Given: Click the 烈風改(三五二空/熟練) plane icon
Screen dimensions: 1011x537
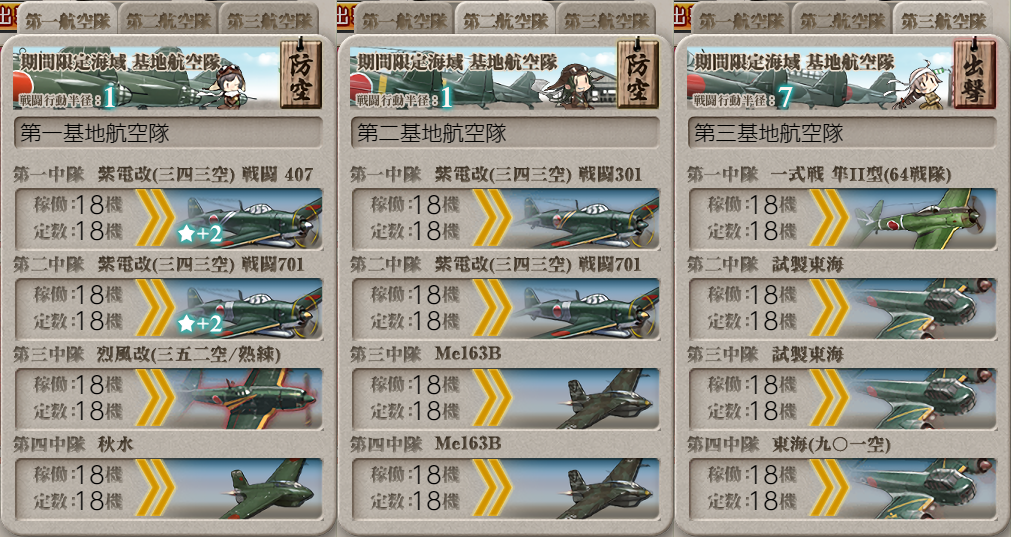Looking at the screenshot, I should pyautogui.click(x=250, y=398).
